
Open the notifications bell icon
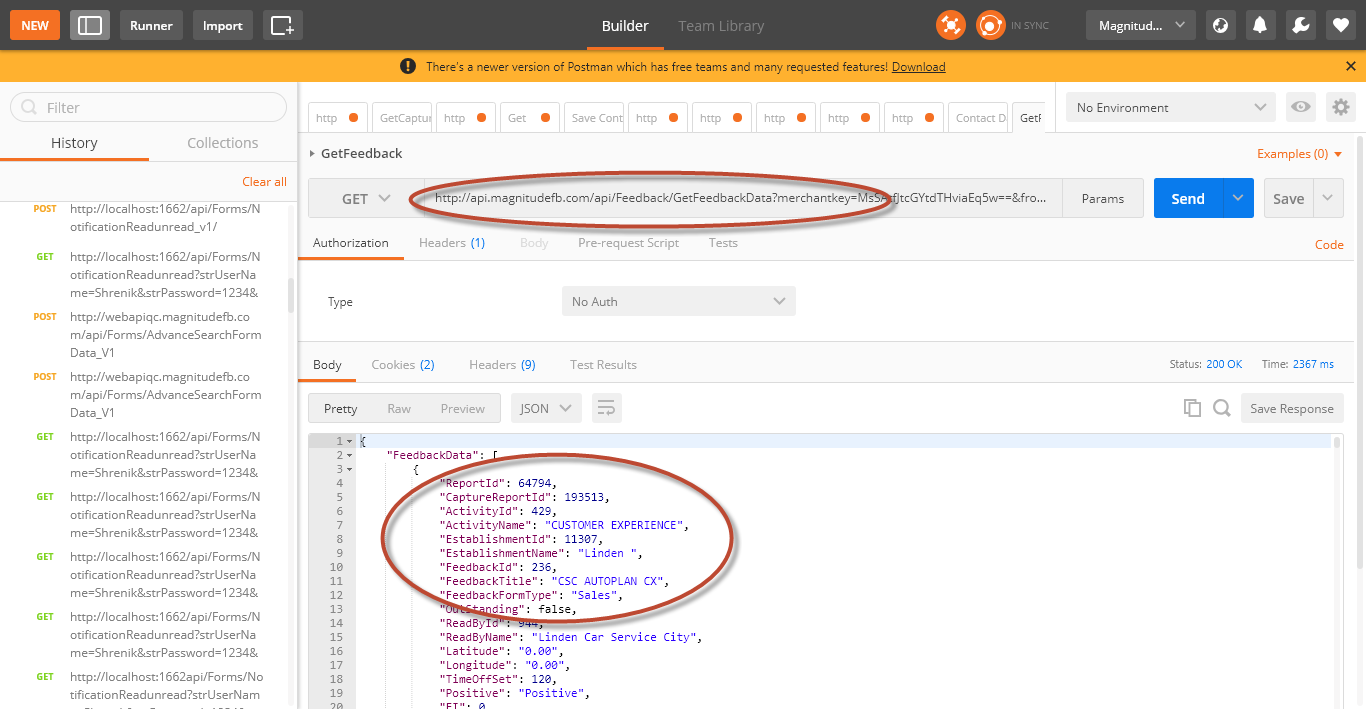[1260, 25]
